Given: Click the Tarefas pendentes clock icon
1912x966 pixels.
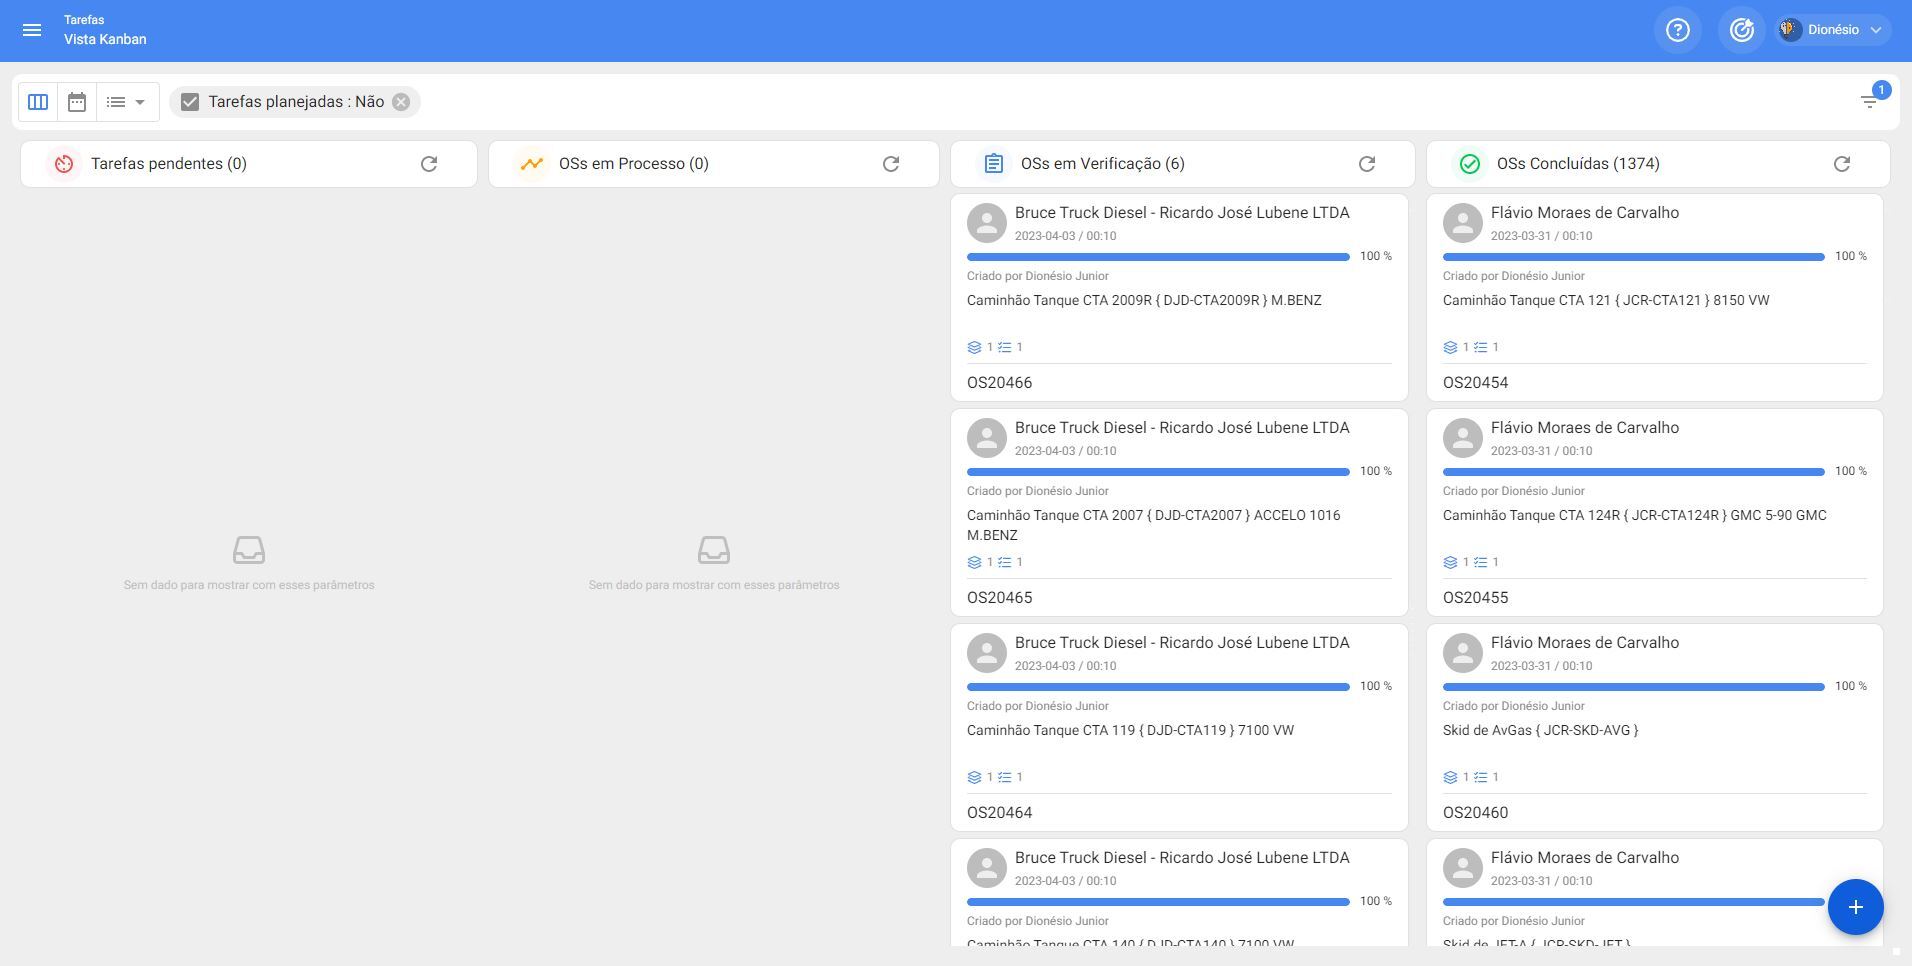Looking at the screenshot, I should [64, 164].
